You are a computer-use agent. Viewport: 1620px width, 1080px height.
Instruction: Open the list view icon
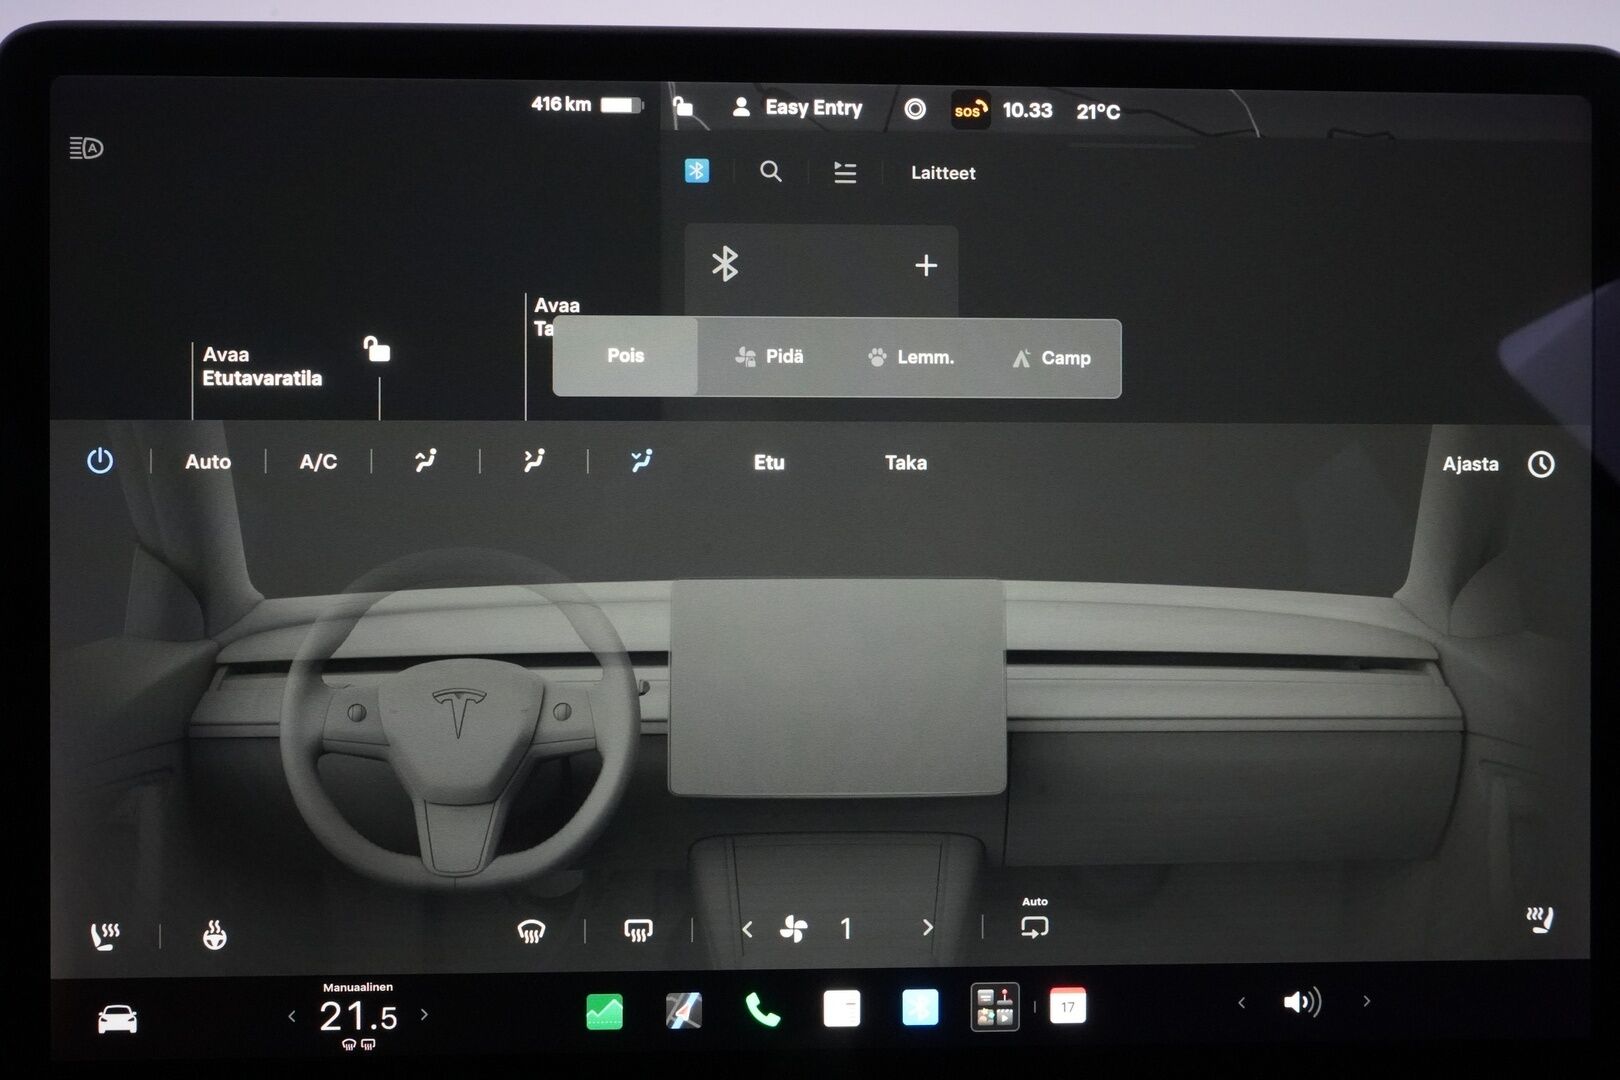(x=845, y=173)
